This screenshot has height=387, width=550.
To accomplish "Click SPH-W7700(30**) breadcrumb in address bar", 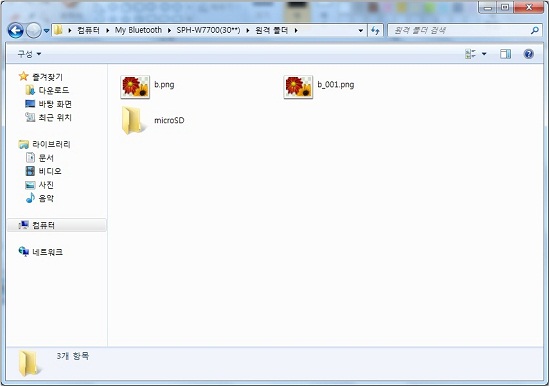I will tap(208, 30).
